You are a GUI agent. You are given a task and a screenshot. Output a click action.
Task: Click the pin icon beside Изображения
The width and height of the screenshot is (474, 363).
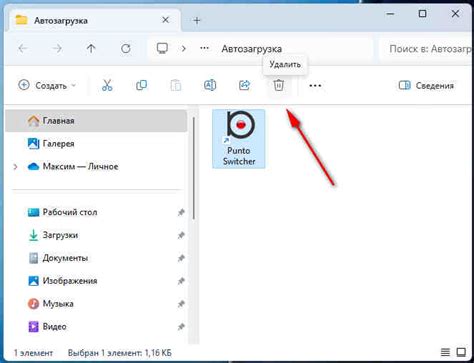tap(181, 281)
